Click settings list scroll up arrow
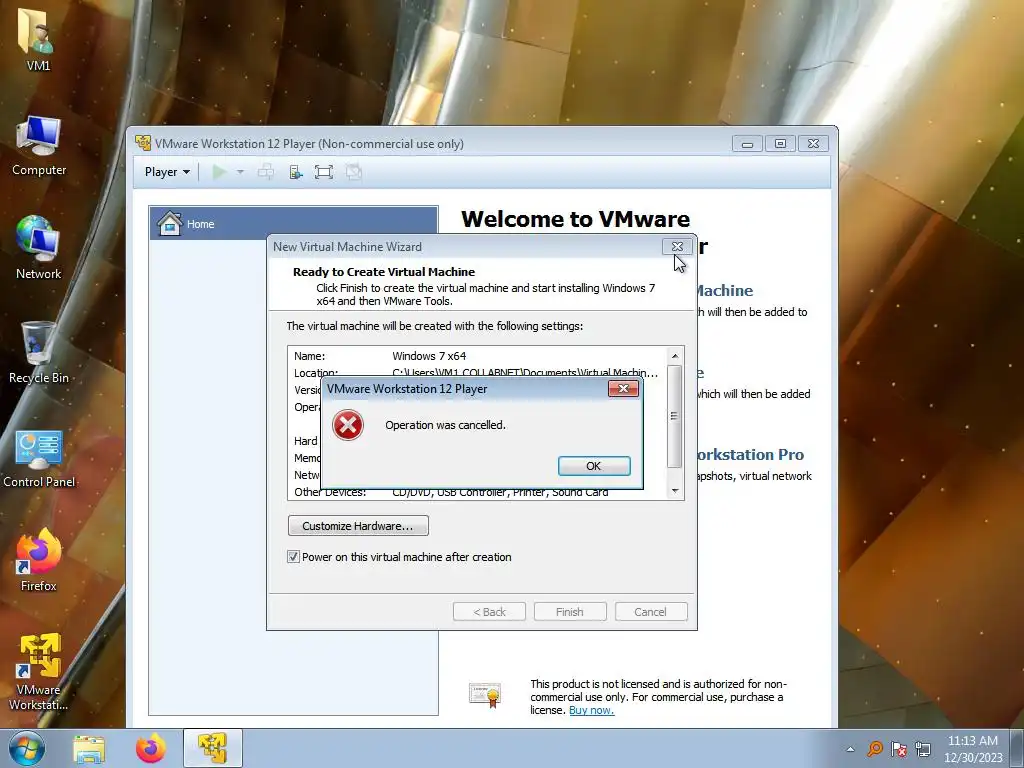This screenshot has width=1024, height=768. tap(675, 356)
